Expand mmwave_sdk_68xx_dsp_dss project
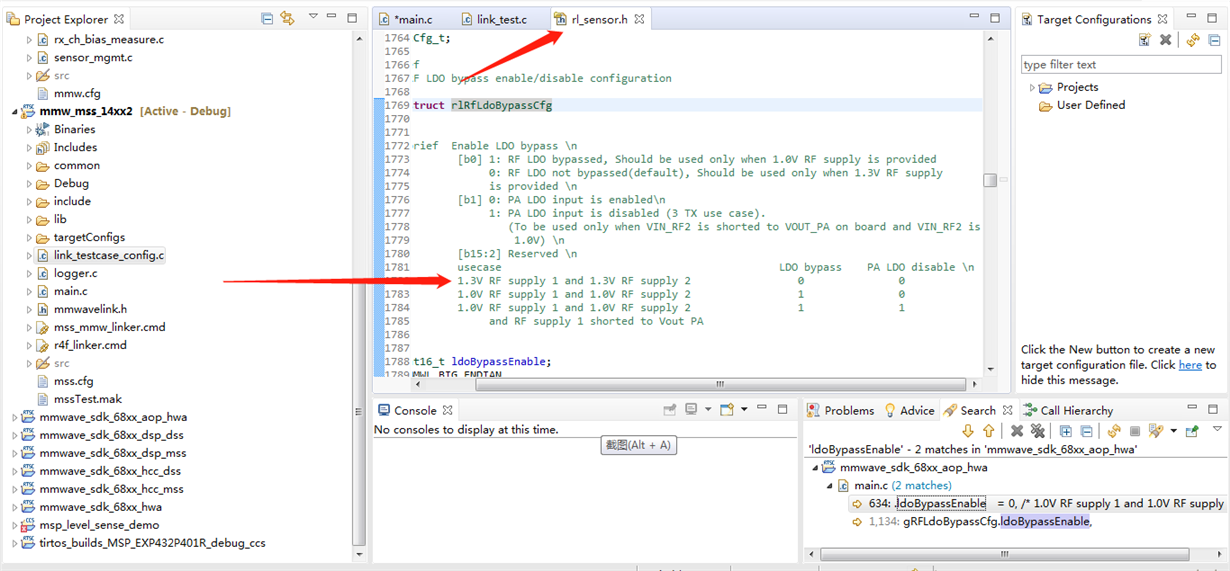Image resolution: width=1230 pixels, height=571 pixels. click(15, 435)
